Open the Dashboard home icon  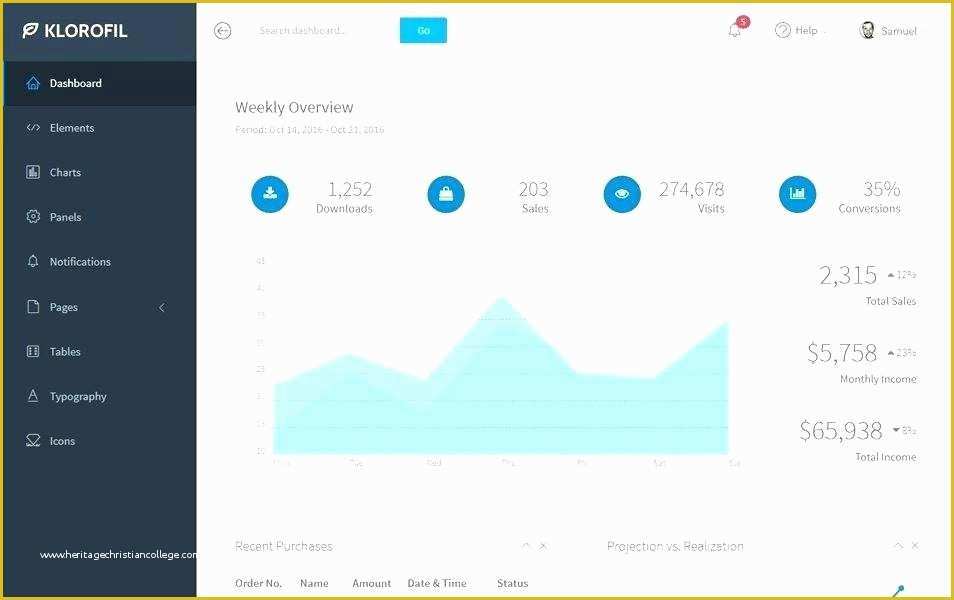coord(33,83)
